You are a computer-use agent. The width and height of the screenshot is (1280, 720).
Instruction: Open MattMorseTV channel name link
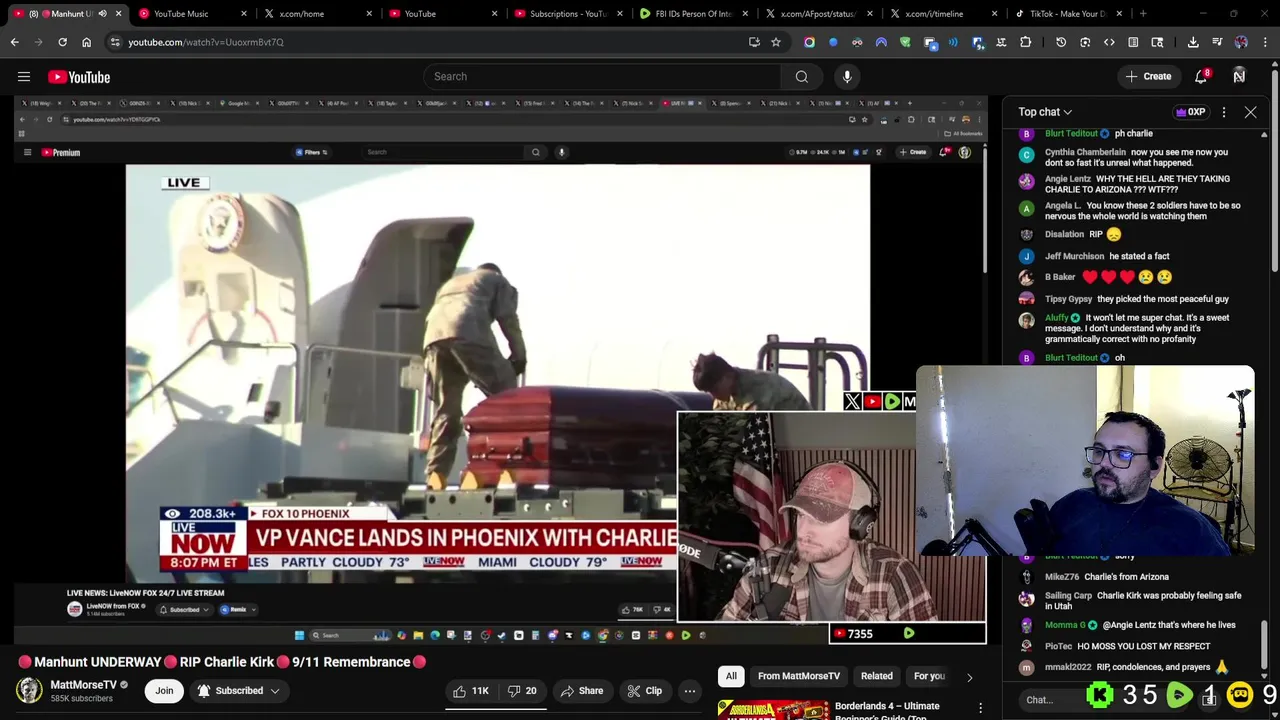click(x=83, y=685)
